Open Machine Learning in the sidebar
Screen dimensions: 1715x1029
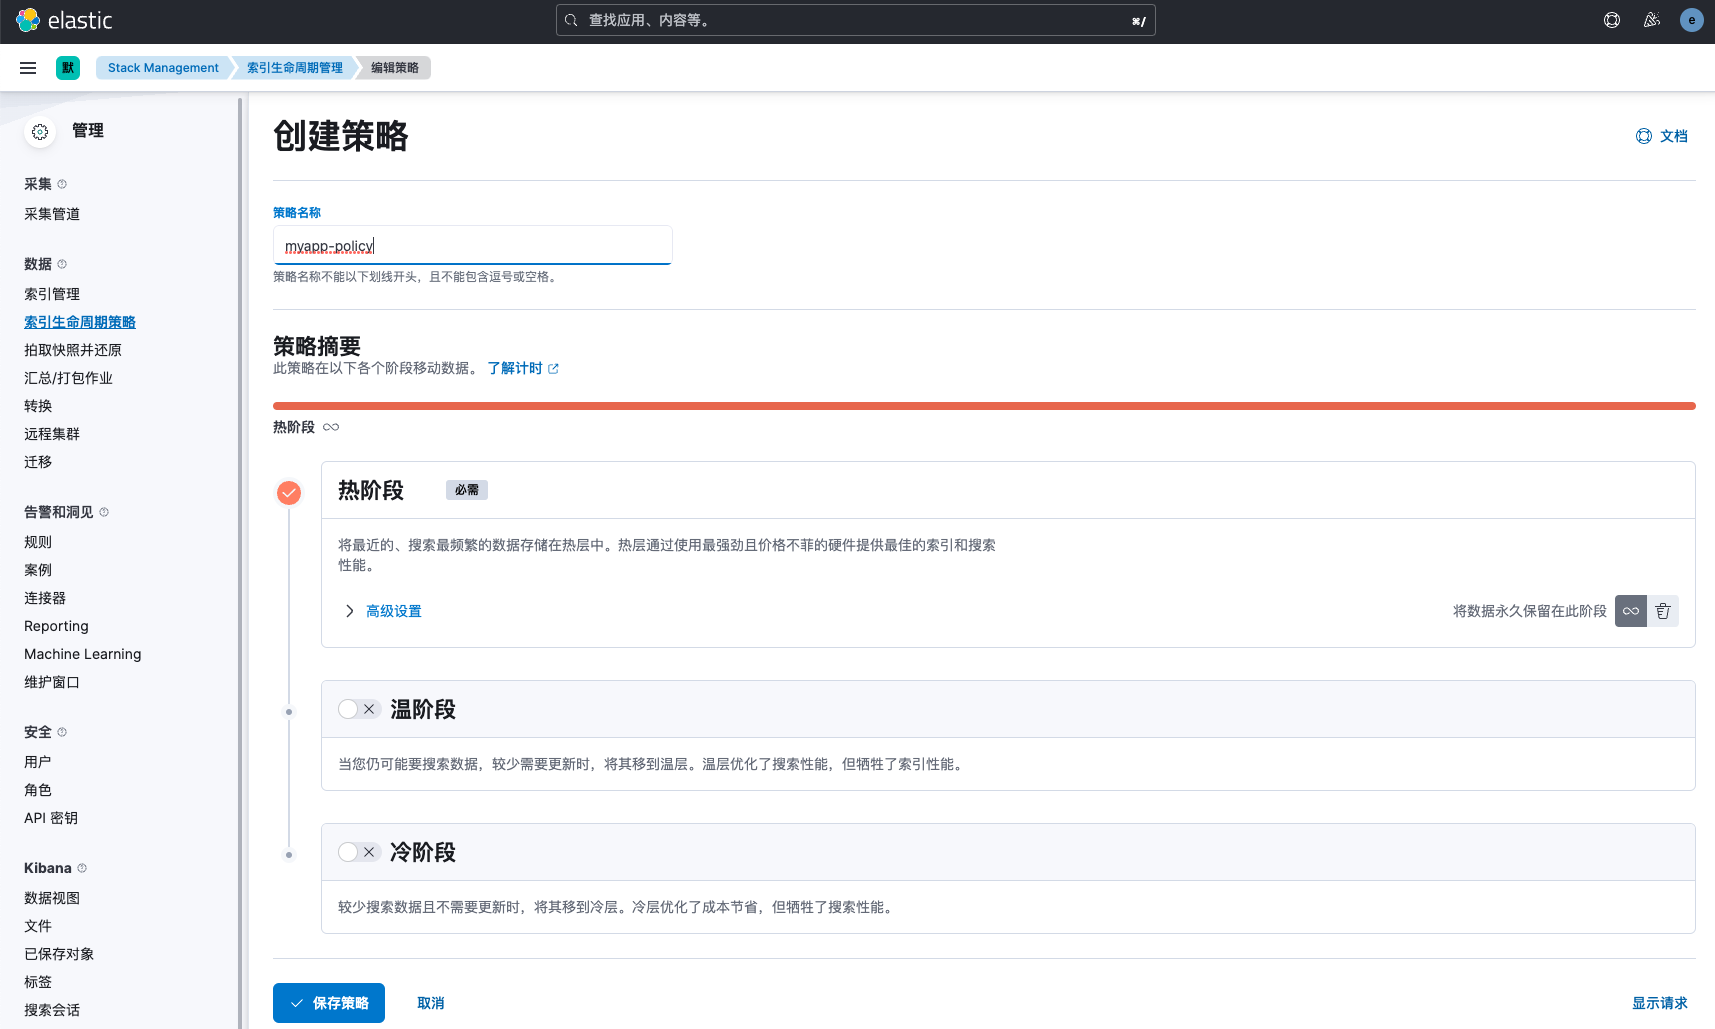point(83,654)
